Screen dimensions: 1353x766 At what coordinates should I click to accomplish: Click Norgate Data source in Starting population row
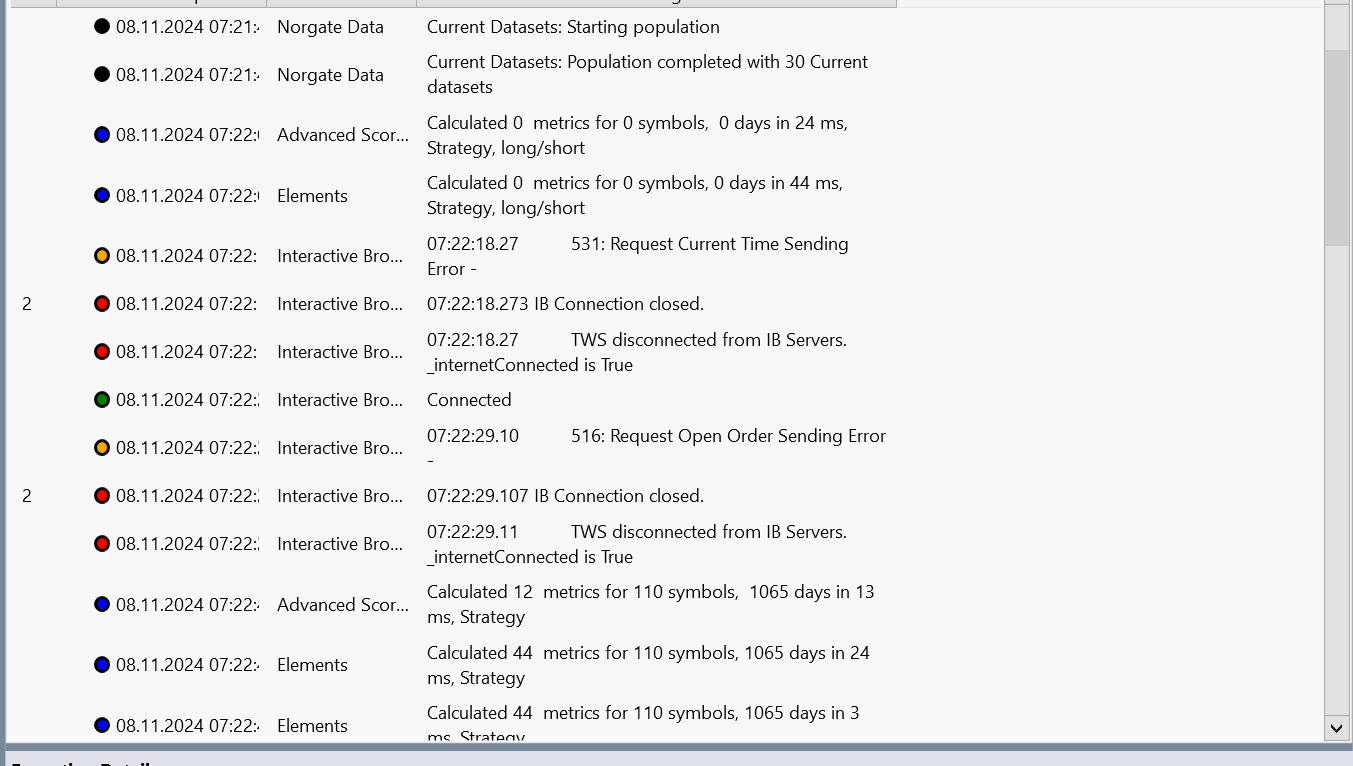[330, 27]
